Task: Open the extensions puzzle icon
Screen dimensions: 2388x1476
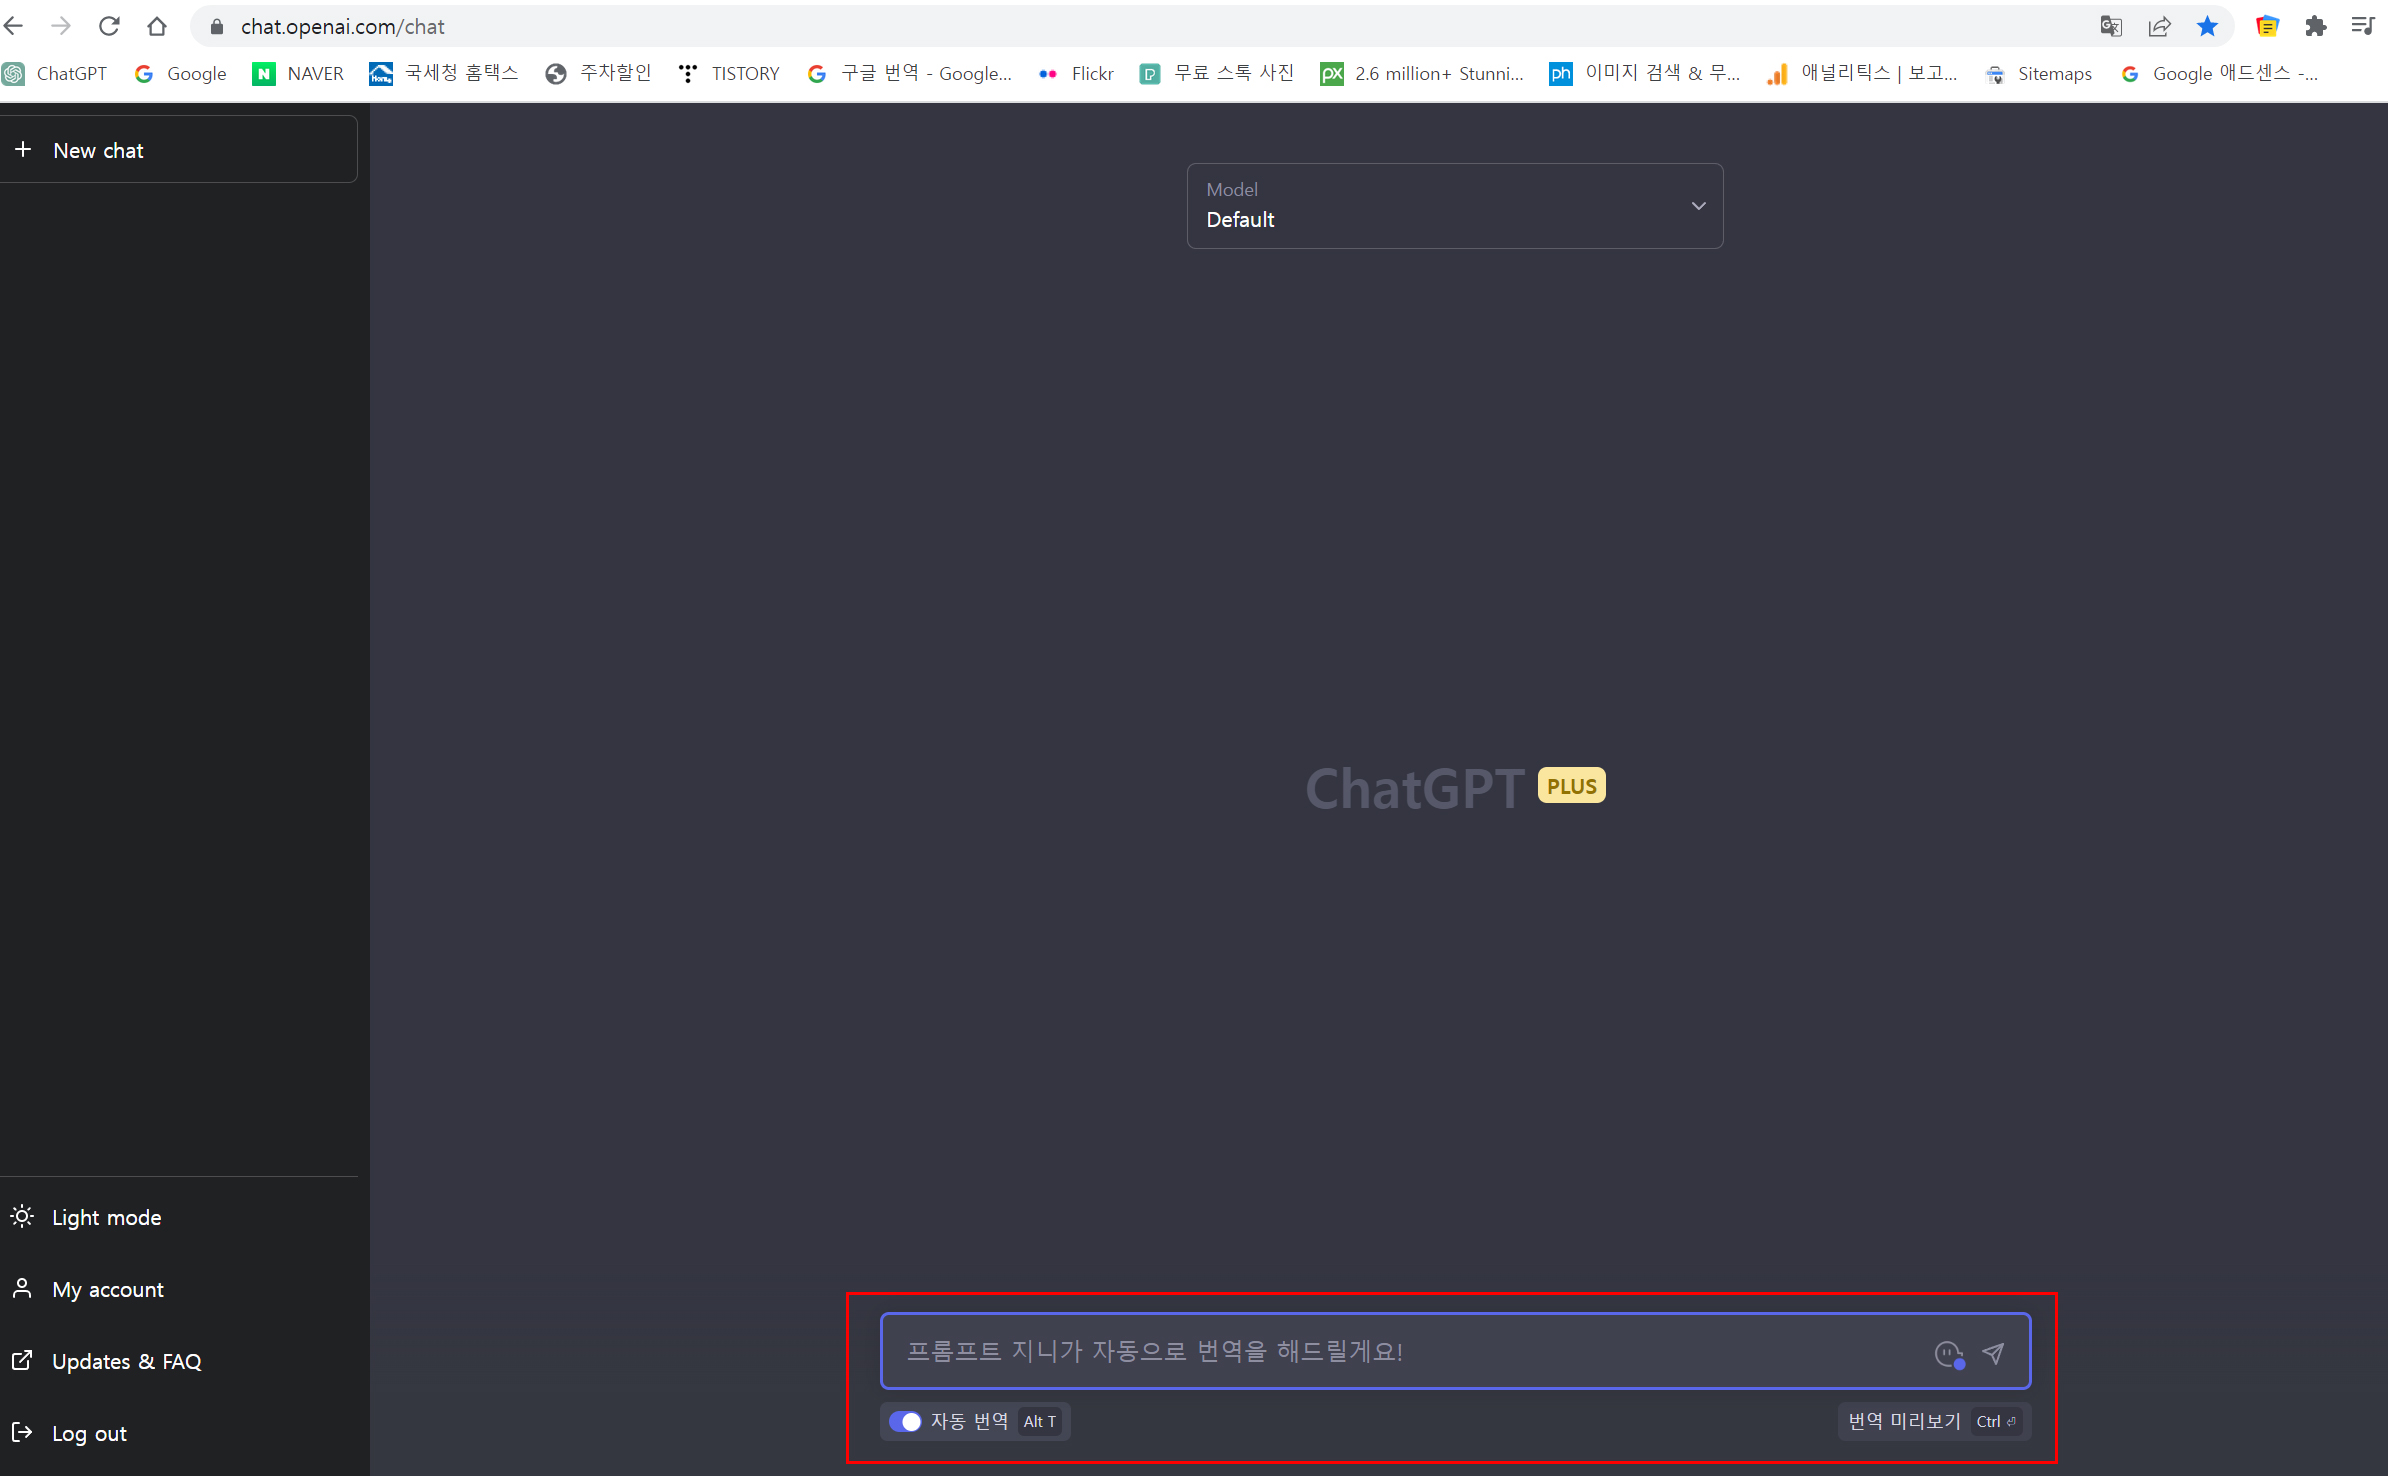Action: tap(2315, 26)
